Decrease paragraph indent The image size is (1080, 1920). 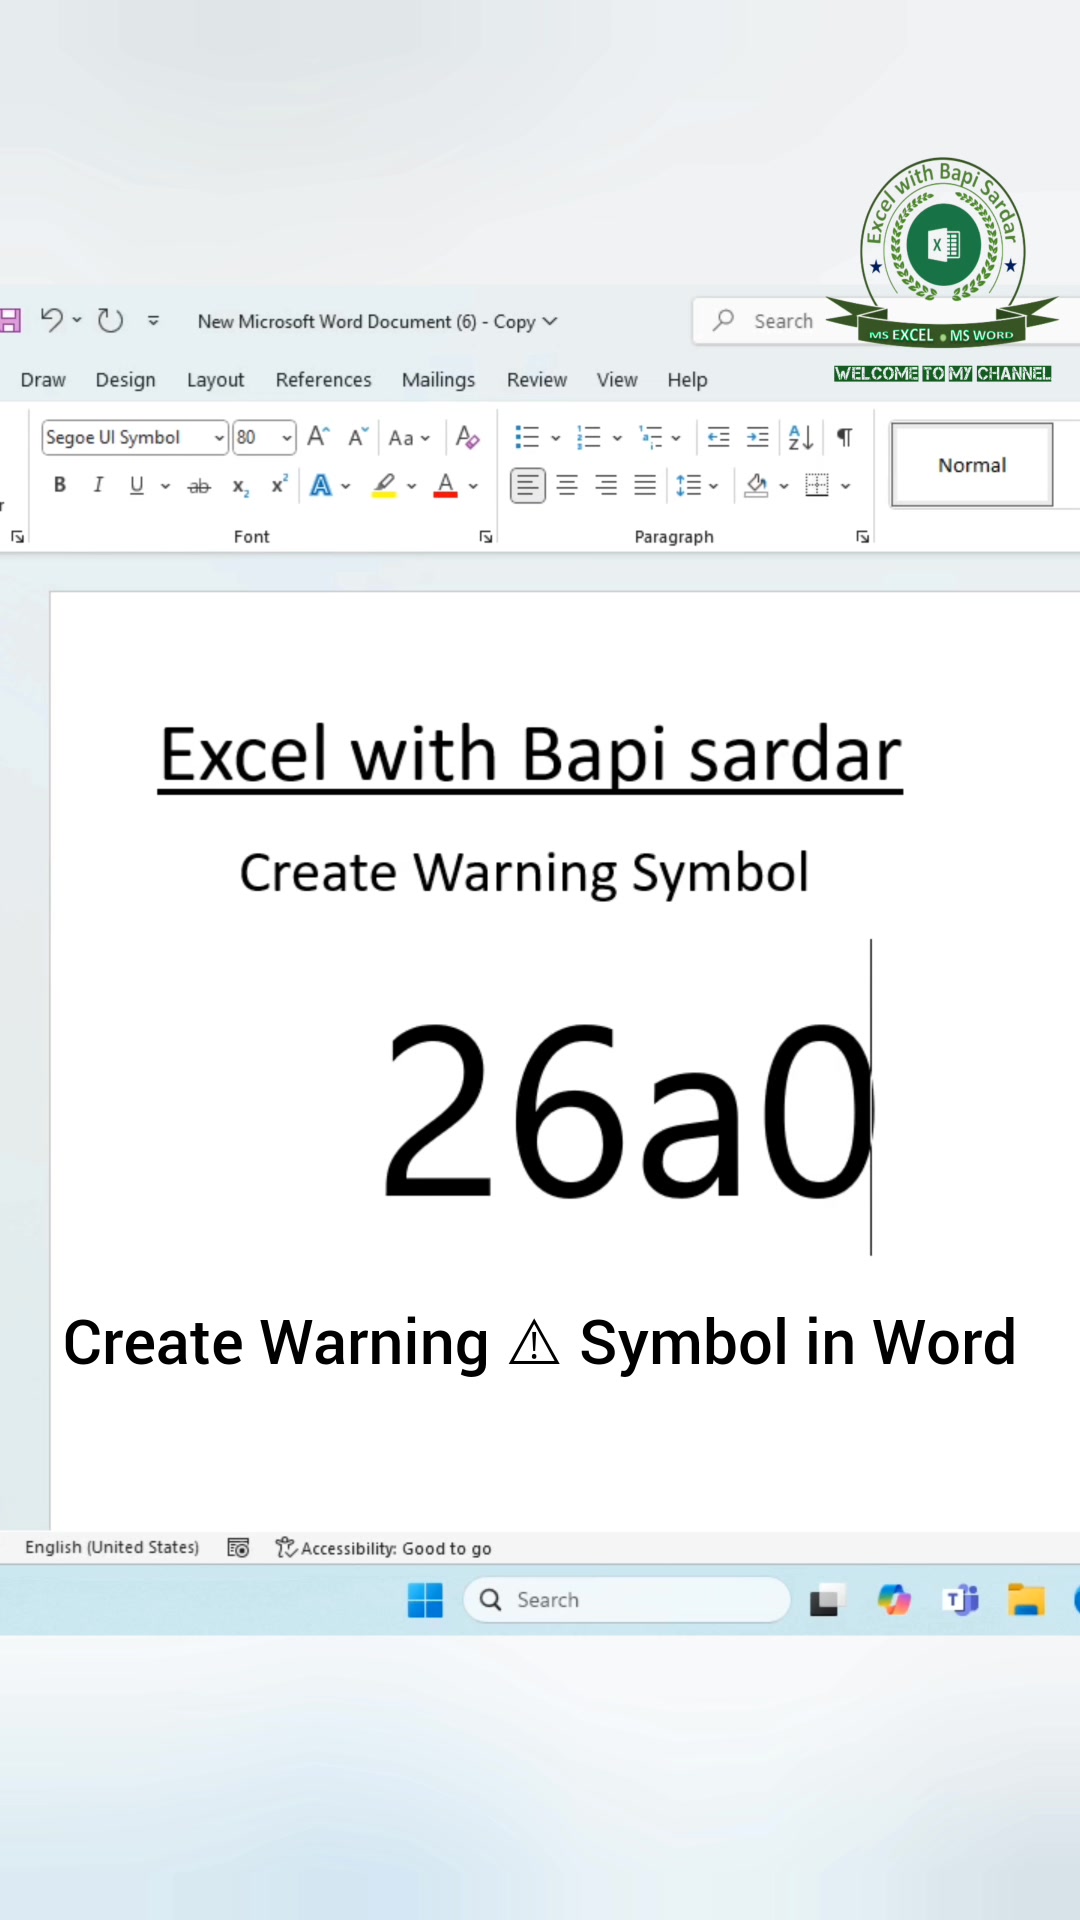click(x=718, y=437)
